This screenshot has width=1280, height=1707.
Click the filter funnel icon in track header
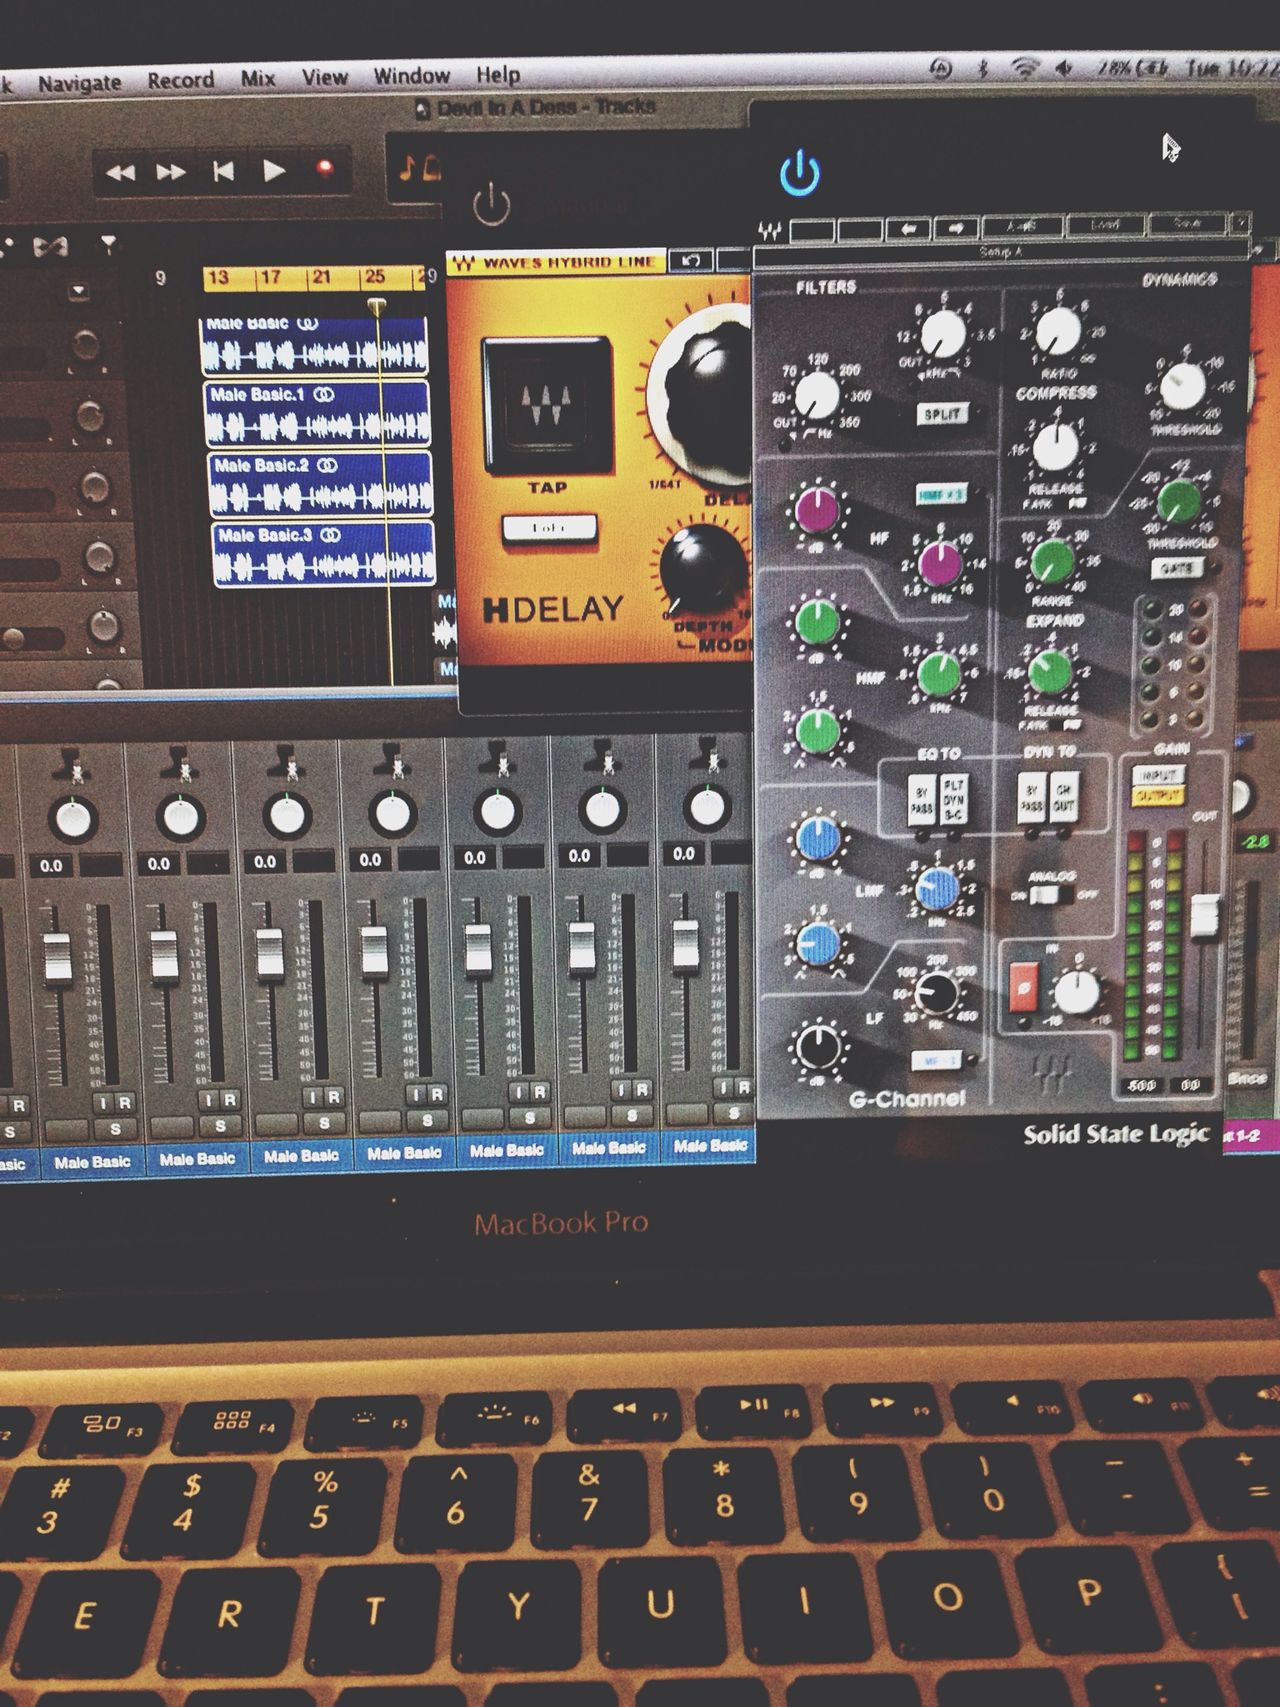click(x=108, y=243)
